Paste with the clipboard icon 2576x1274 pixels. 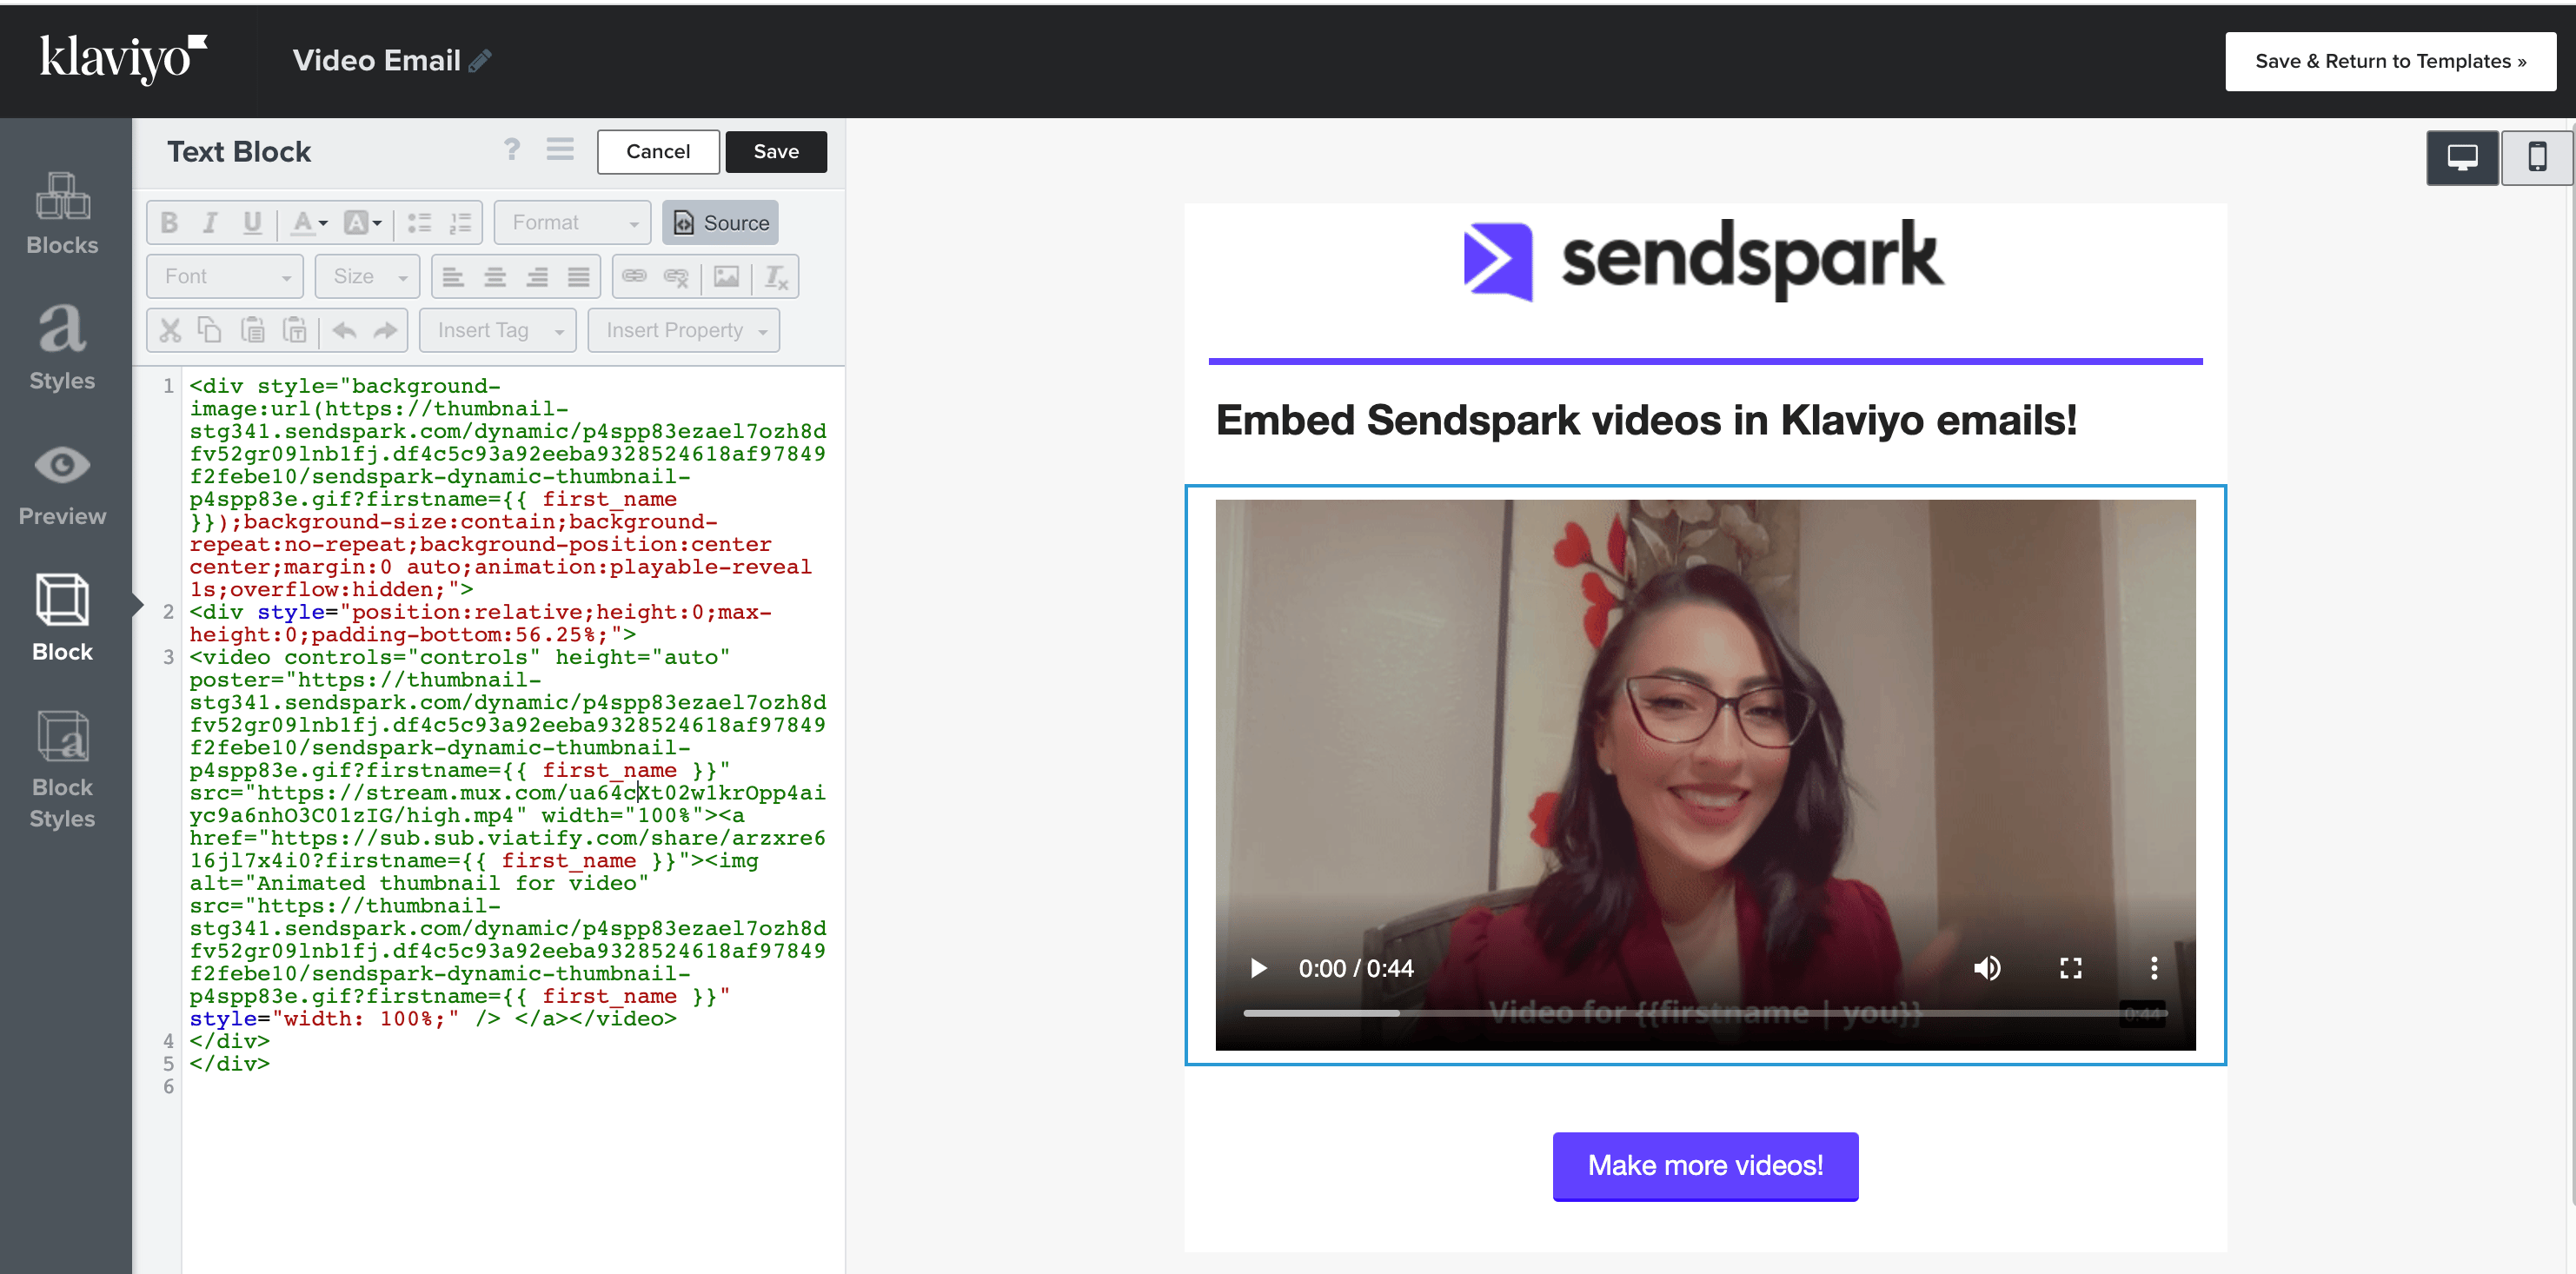pos(253,330)
